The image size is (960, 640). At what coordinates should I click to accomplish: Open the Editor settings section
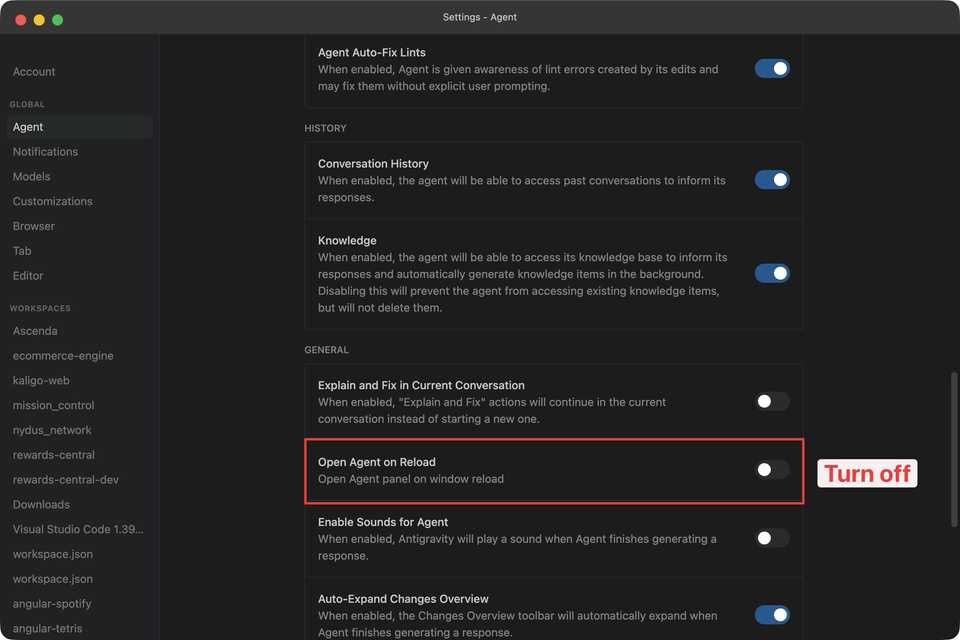[27, 275]
